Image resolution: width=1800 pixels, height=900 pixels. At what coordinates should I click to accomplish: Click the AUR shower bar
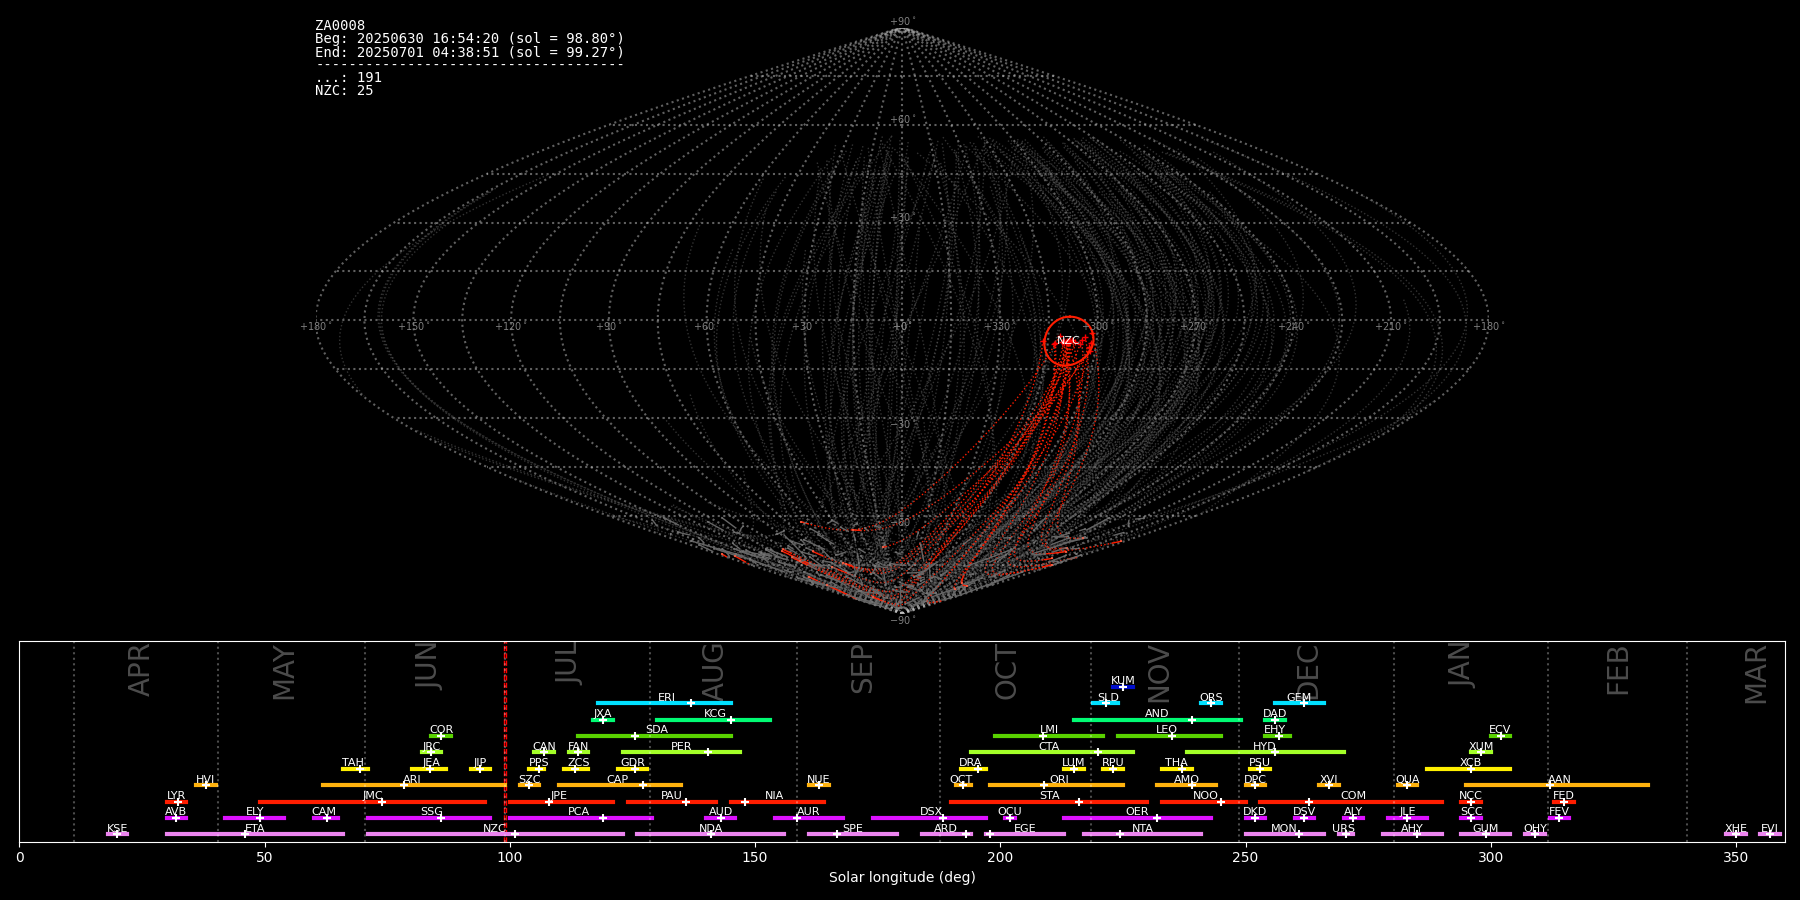pos(808,818)
